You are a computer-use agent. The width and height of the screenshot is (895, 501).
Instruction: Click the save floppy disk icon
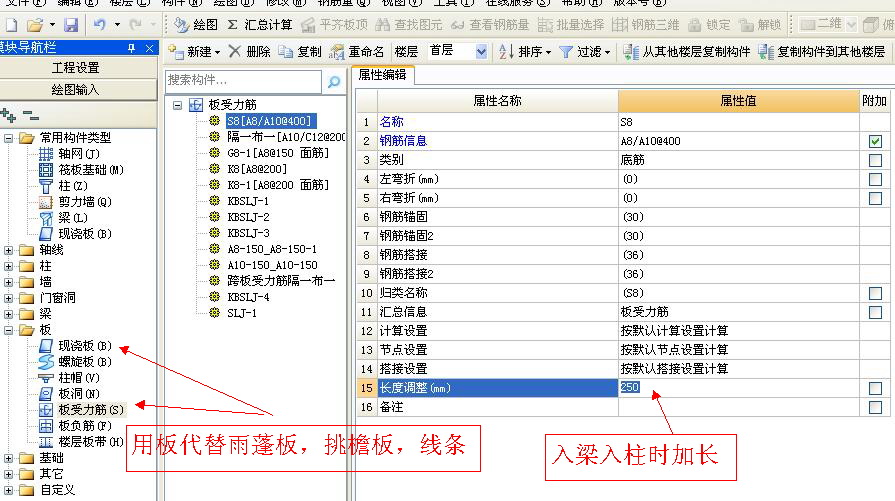[71, 25]
